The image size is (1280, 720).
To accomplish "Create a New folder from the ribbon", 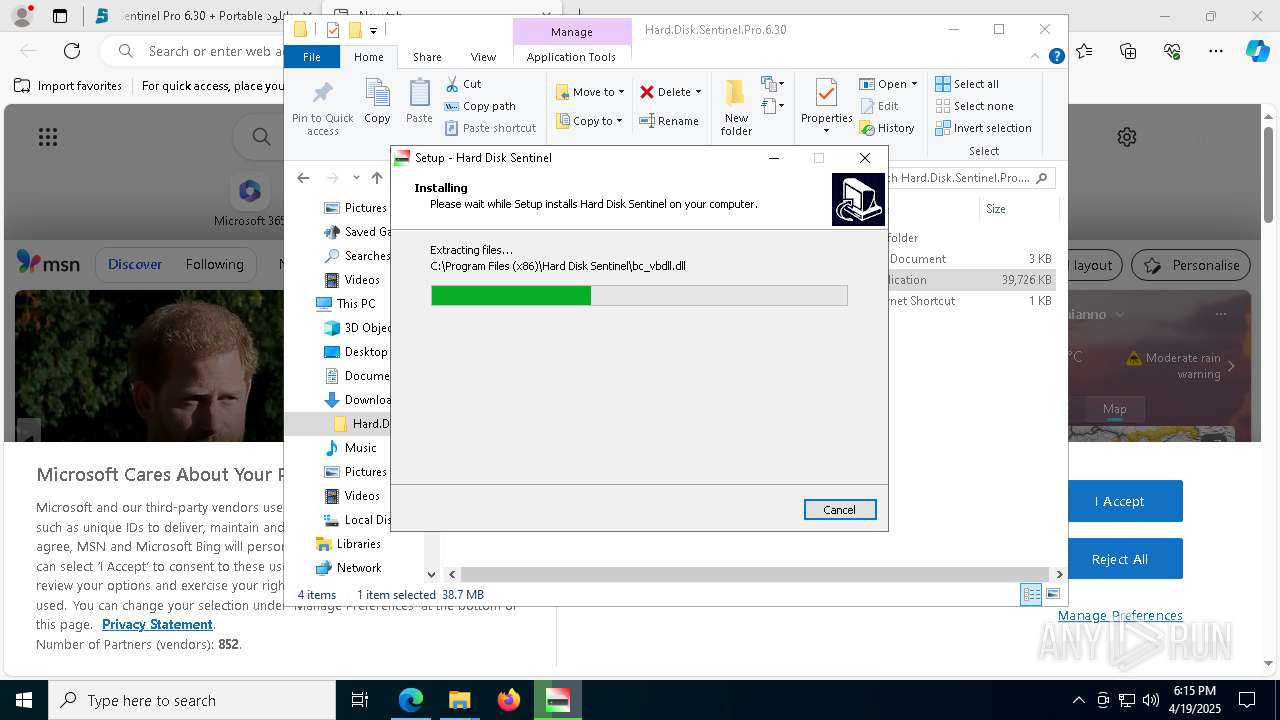I will tap(736, 108).
